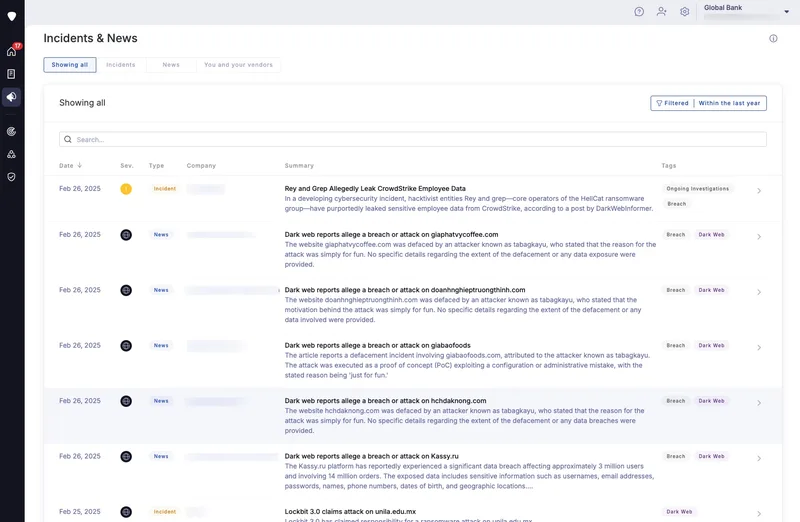Open the Global Bank account dropdown
This screenshot has width=800, height=522.
pos(786,12)
